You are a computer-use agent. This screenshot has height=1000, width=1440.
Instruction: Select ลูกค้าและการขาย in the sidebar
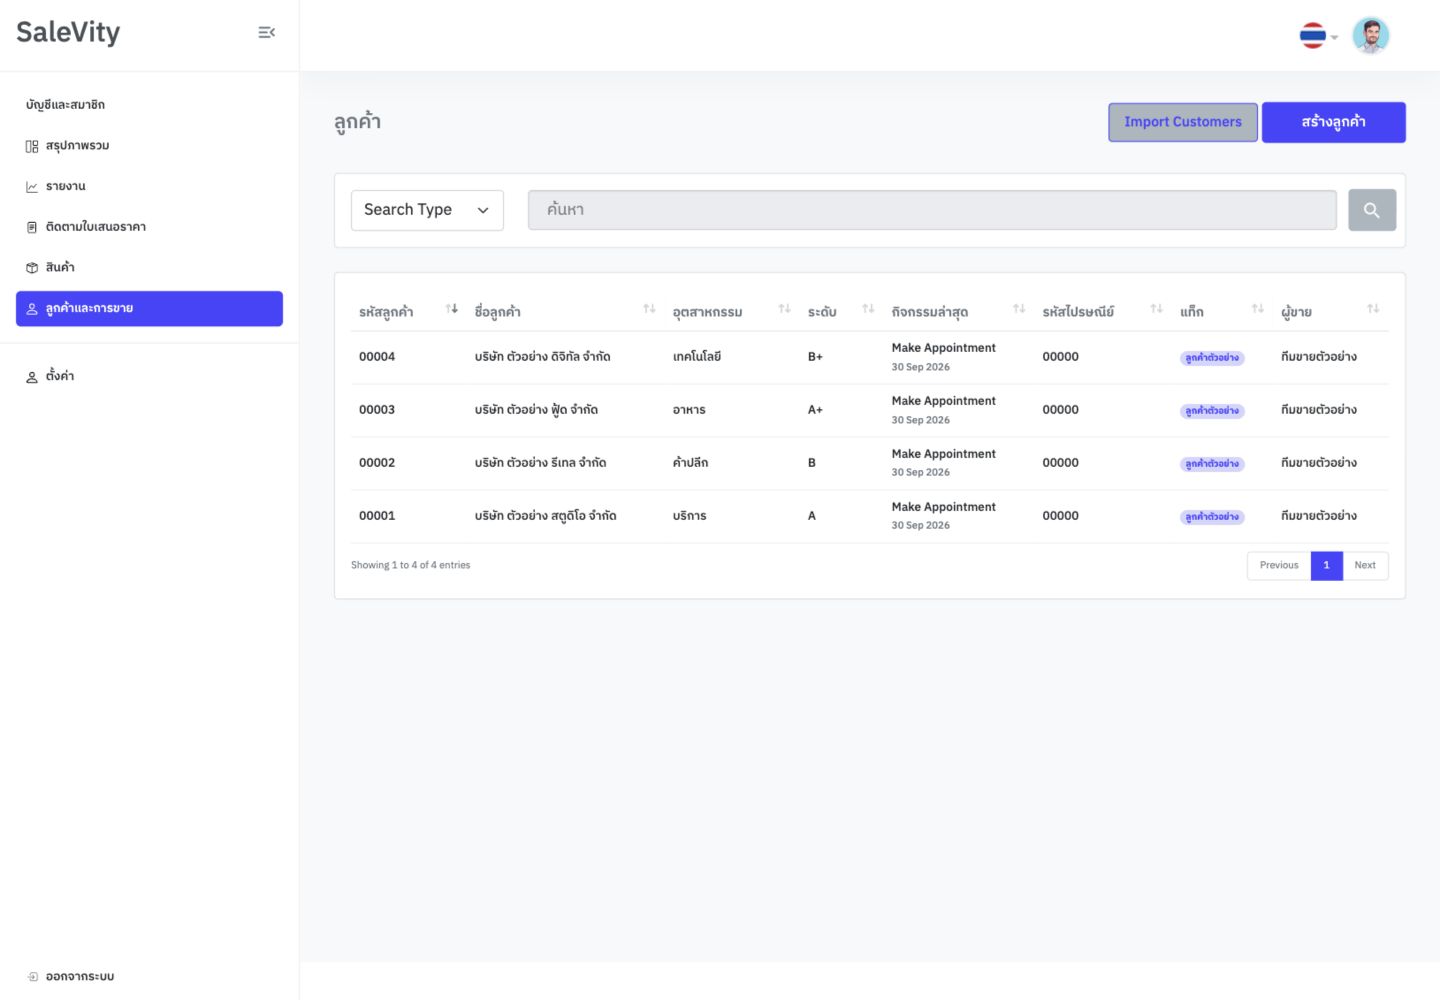[x=149, y=308]
